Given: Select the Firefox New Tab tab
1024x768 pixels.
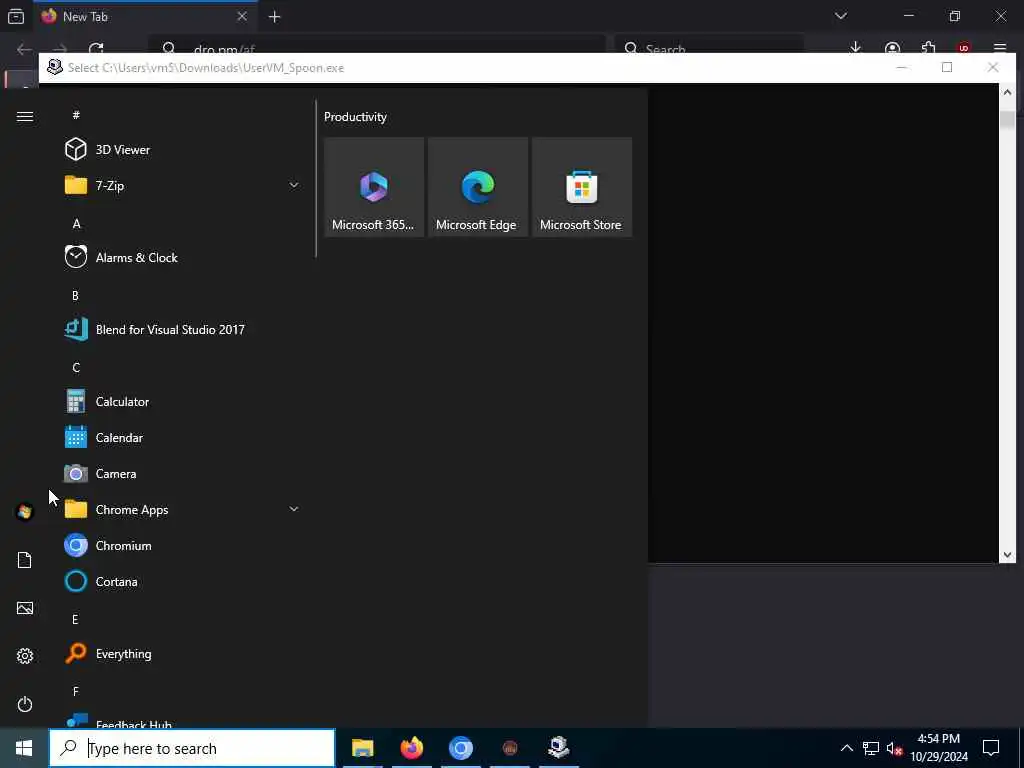Looking at the screenshot, I should [145, 17].
